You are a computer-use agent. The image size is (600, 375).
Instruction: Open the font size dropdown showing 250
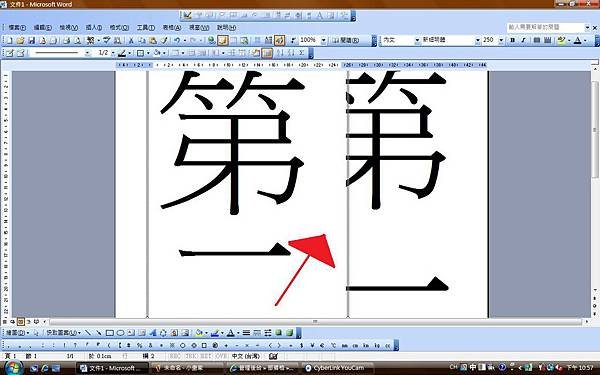tap(501, 40)
